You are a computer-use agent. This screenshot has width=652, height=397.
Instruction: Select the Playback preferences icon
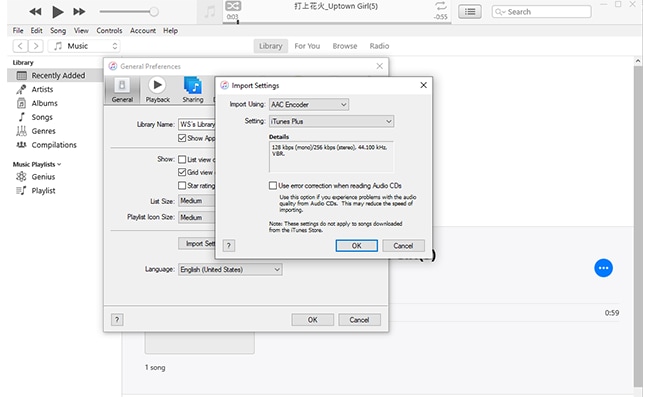(158, 90)
